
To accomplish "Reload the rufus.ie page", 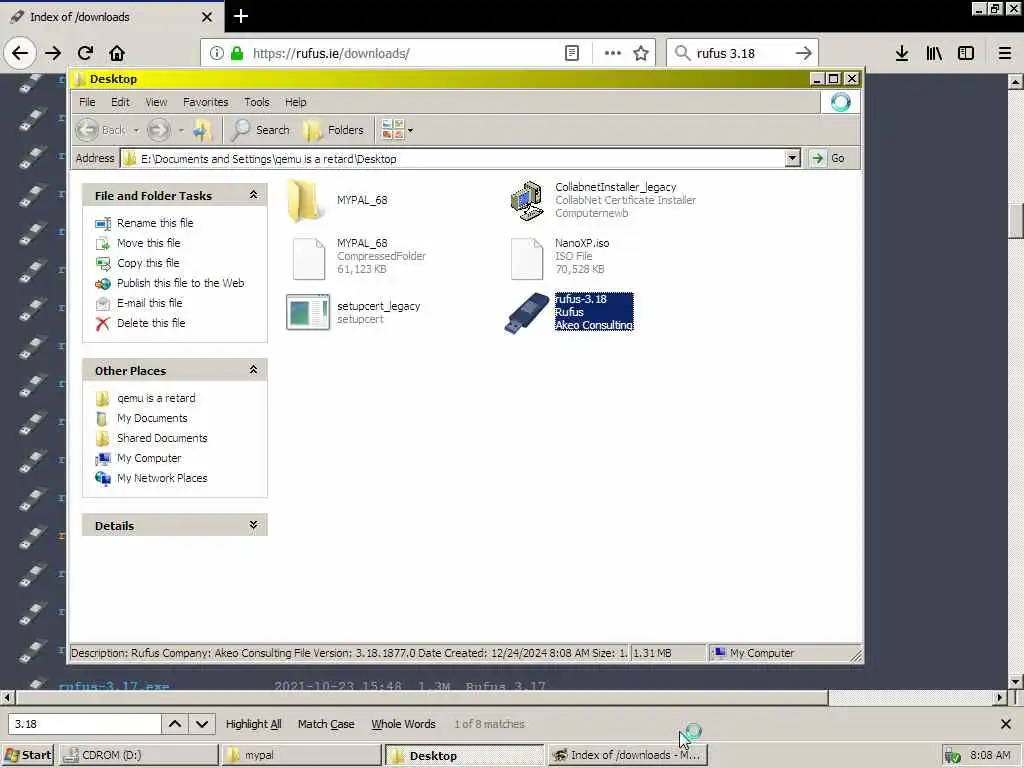I will tap(86, 53).
